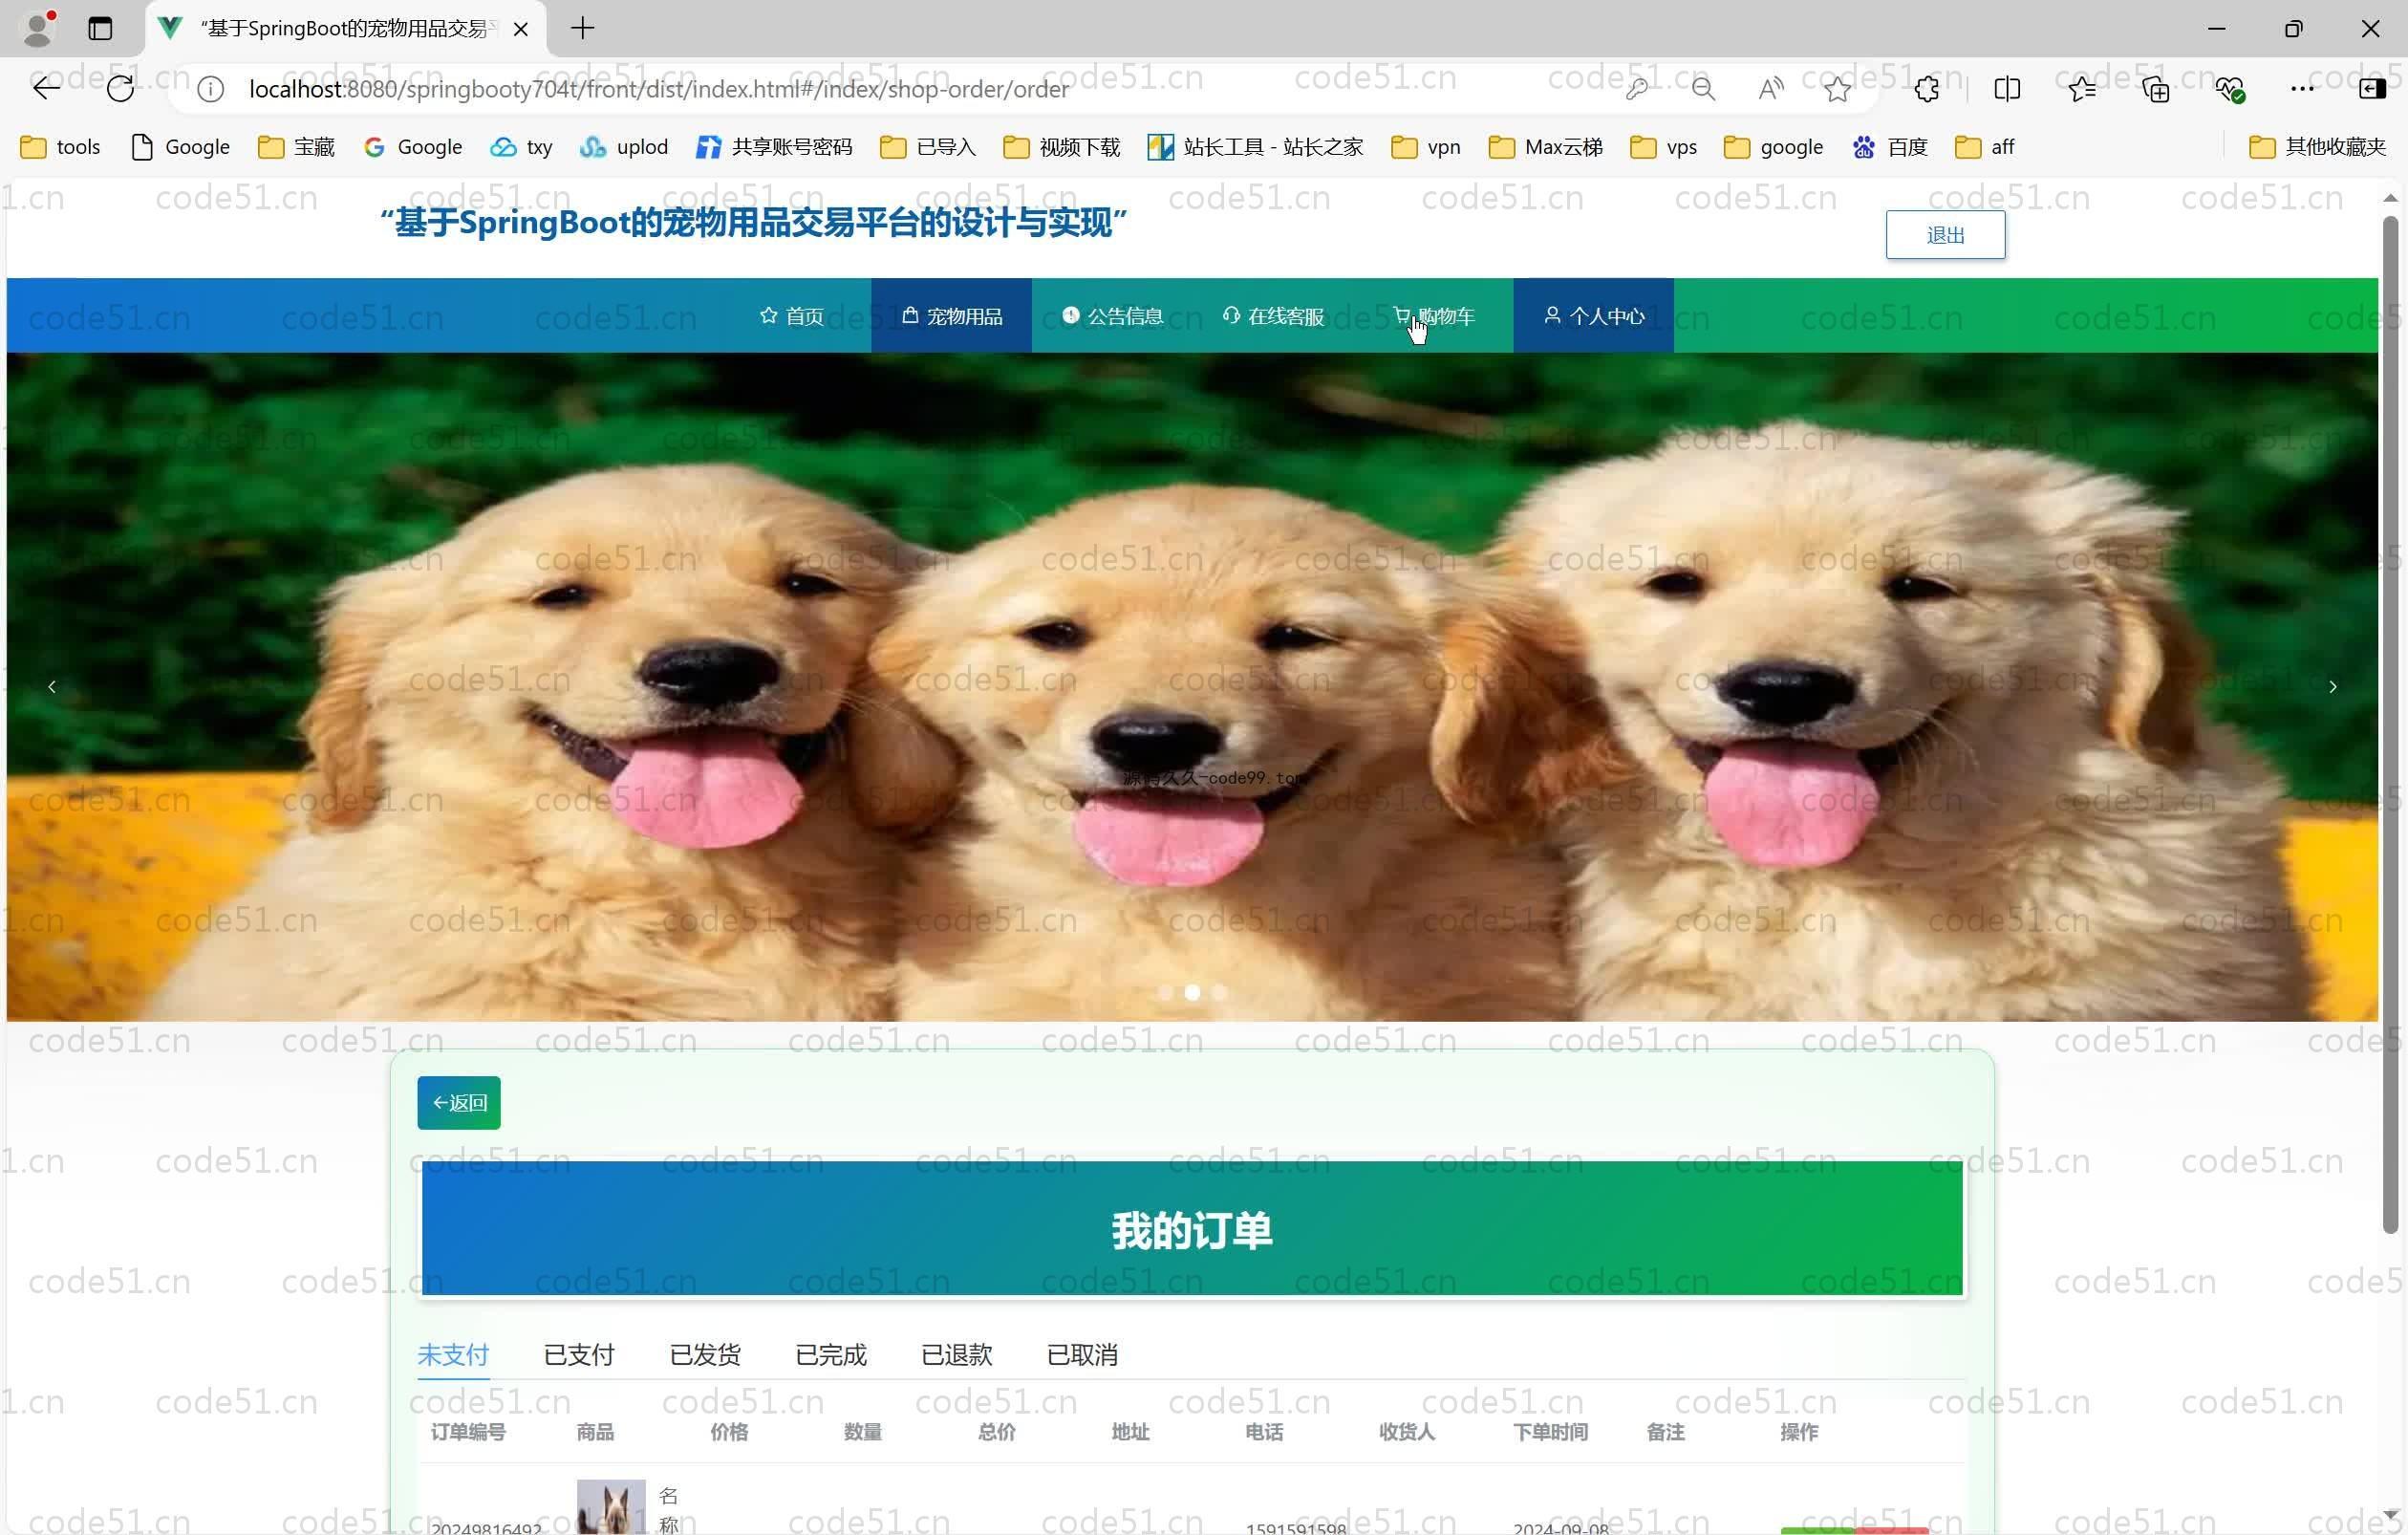Show previous carousel banner image
This screenshot has width=2408, height=1535.
[52, 687]
